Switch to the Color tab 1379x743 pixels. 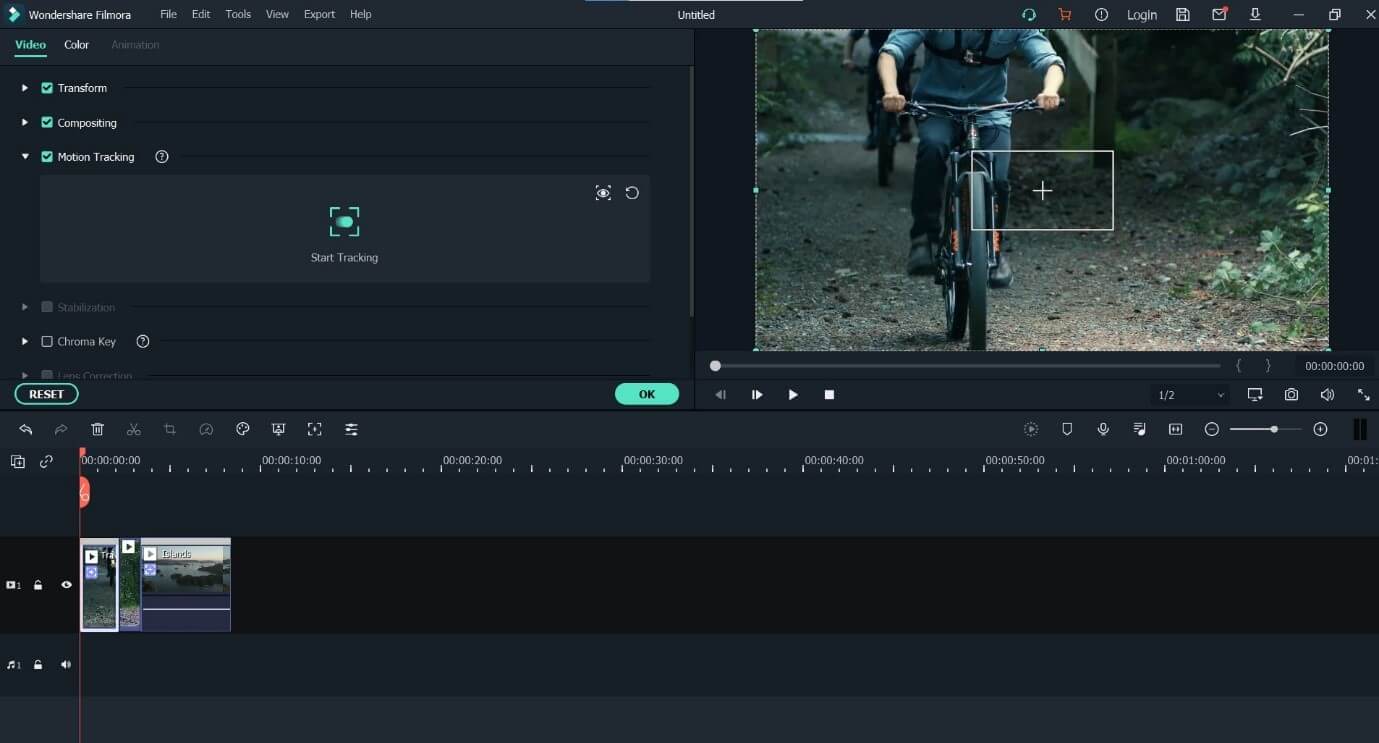[x=77, y=45]
